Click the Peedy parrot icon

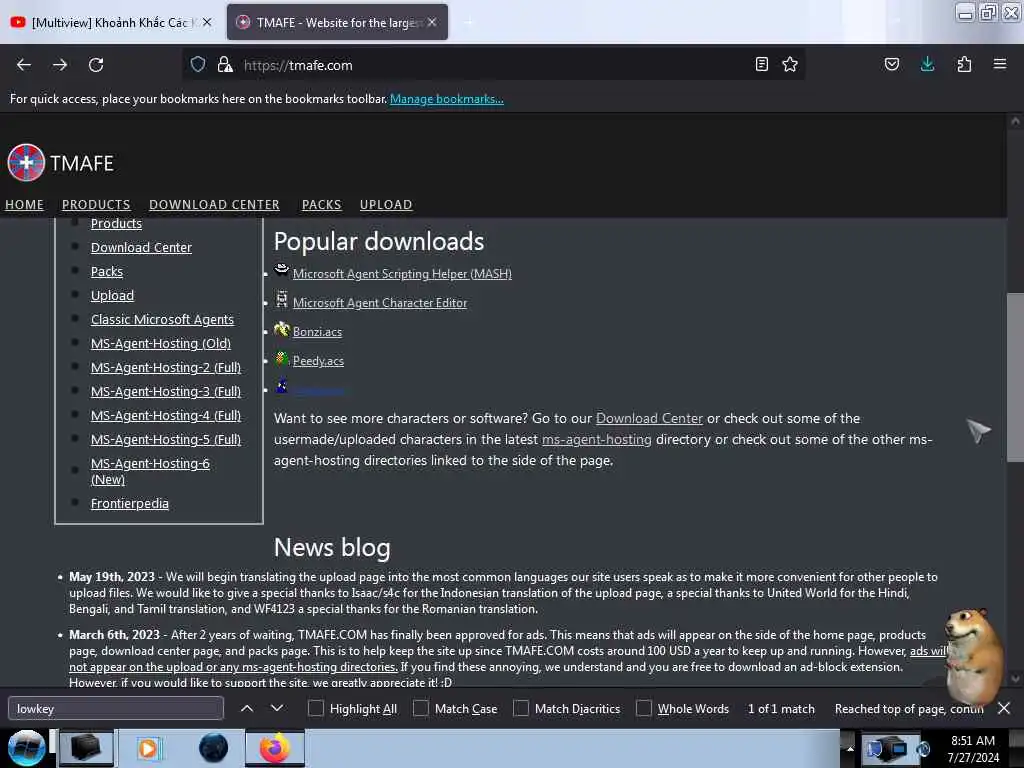[x=281, y=358]
